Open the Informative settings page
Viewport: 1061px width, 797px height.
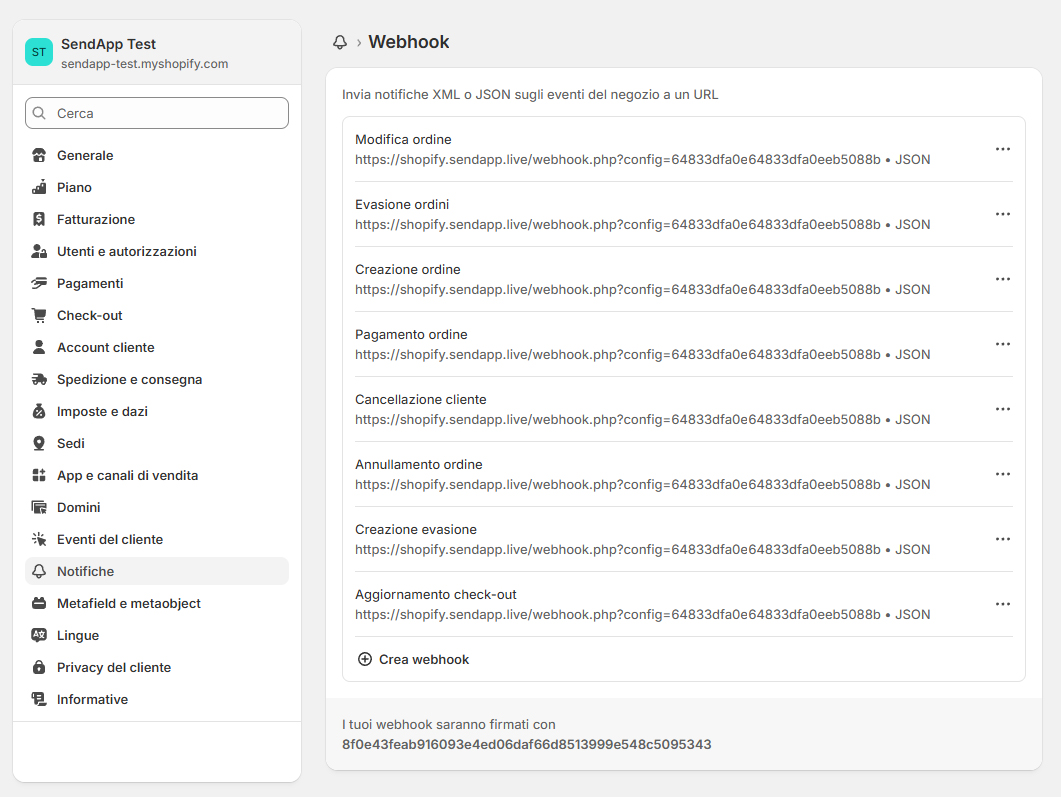pyautogui.click(x=157, y=700)
